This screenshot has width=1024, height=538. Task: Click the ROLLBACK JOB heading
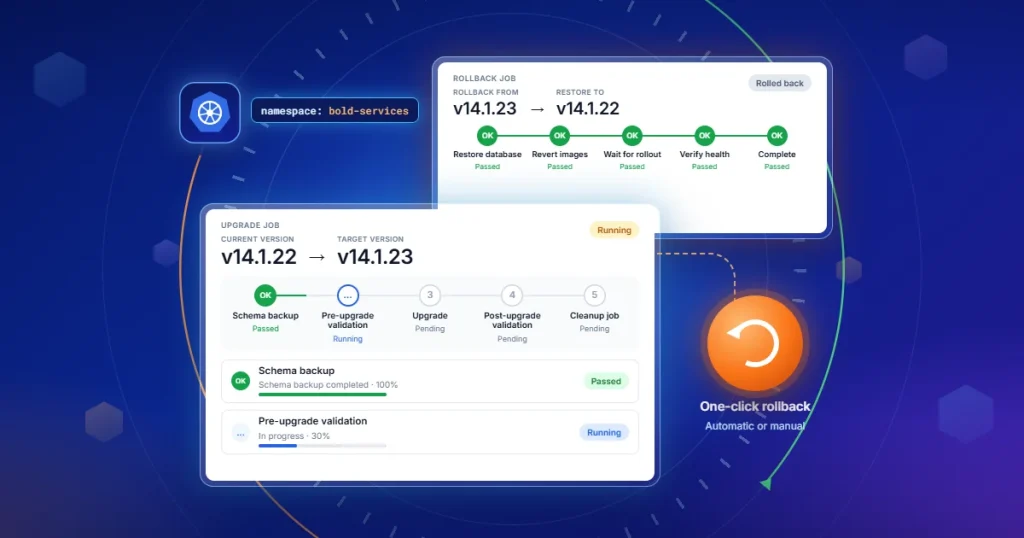click(484, 78)
